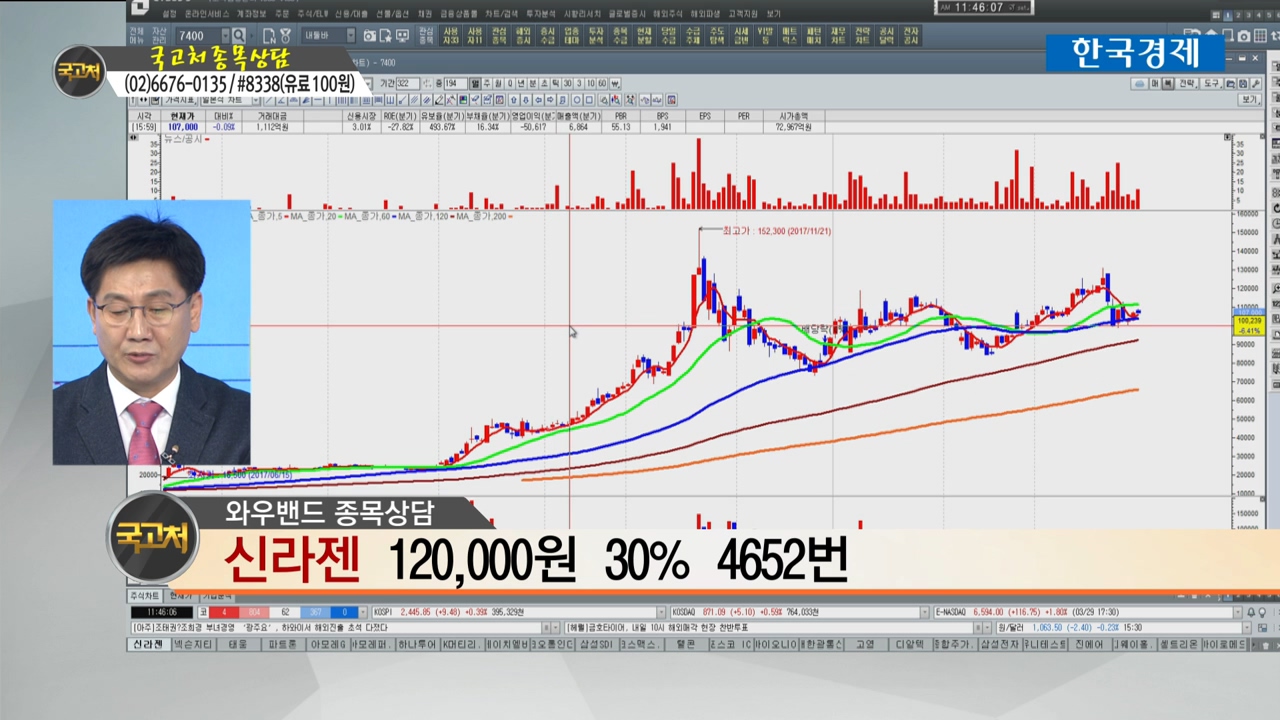Select the 주 weekly period toggle
1280x720 pixels.
[487, 84]
